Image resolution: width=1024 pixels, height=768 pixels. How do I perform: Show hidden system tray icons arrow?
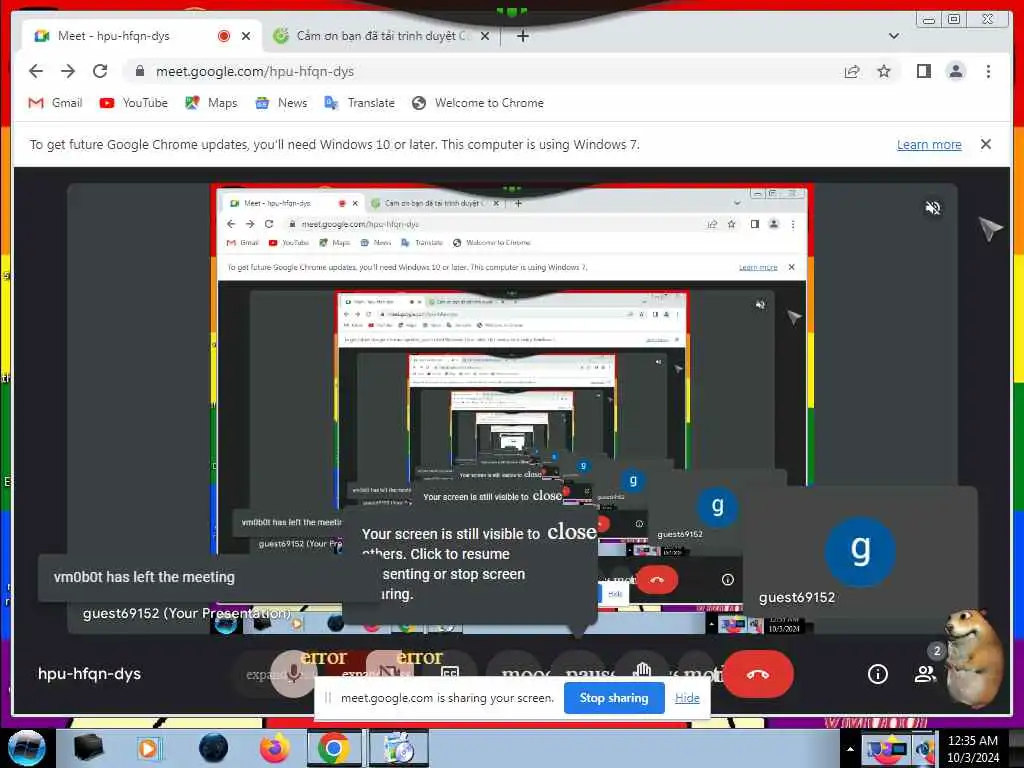click(x=850, y=749)
